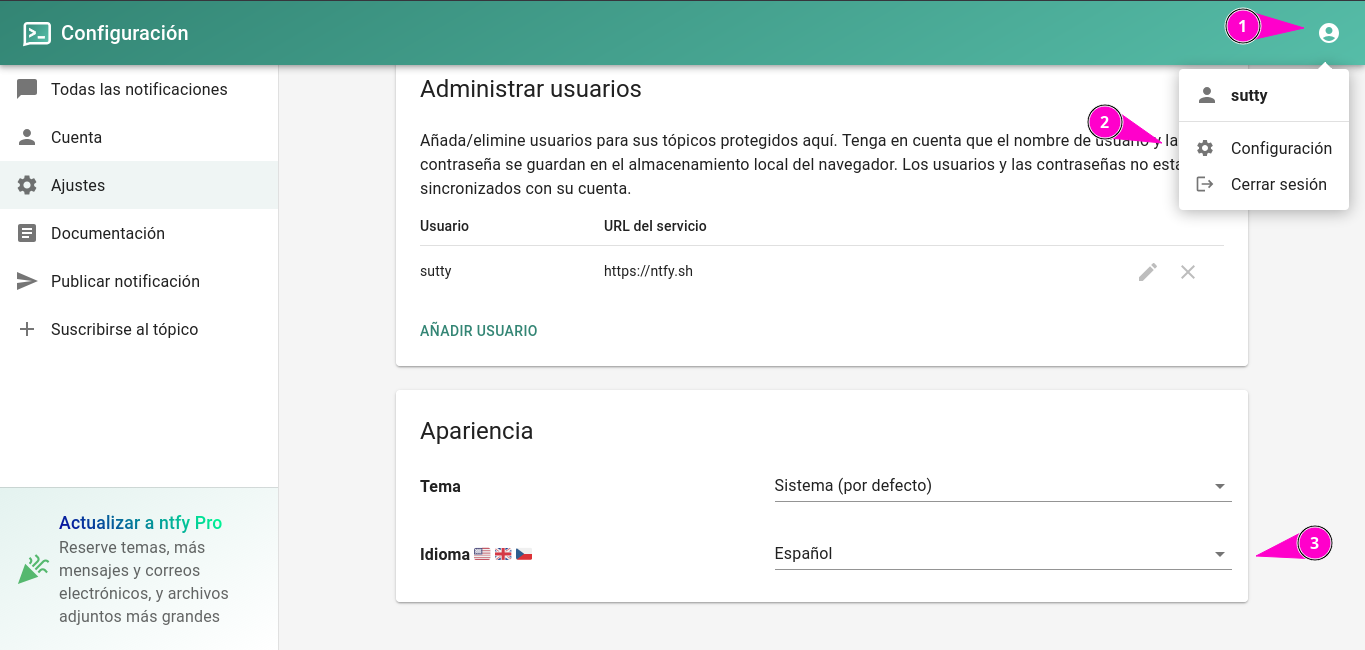Click the document icon beside Documentación
The width and height of the screenshot is (1365, 650).
tap(27, 233)
